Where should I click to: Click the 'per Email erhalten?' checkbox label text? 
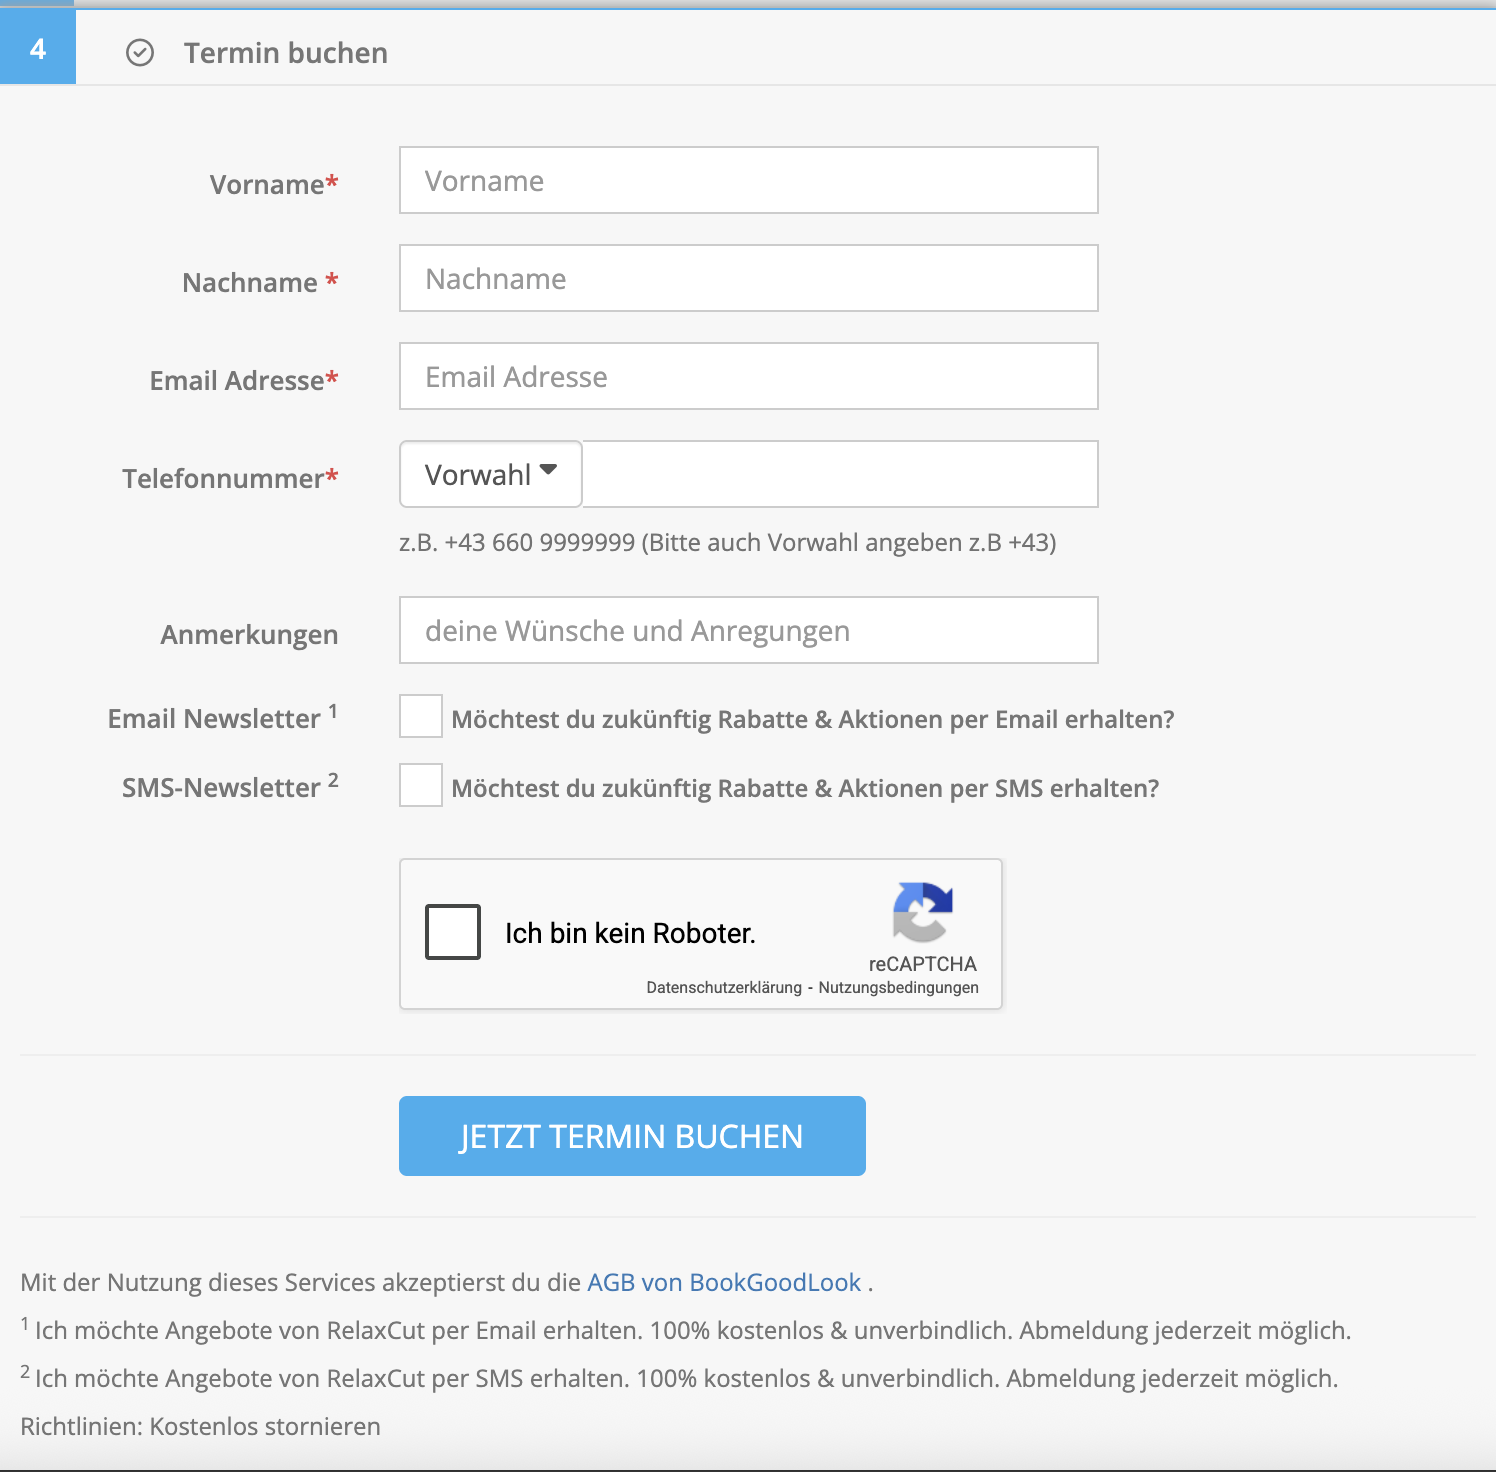point(812,720)
